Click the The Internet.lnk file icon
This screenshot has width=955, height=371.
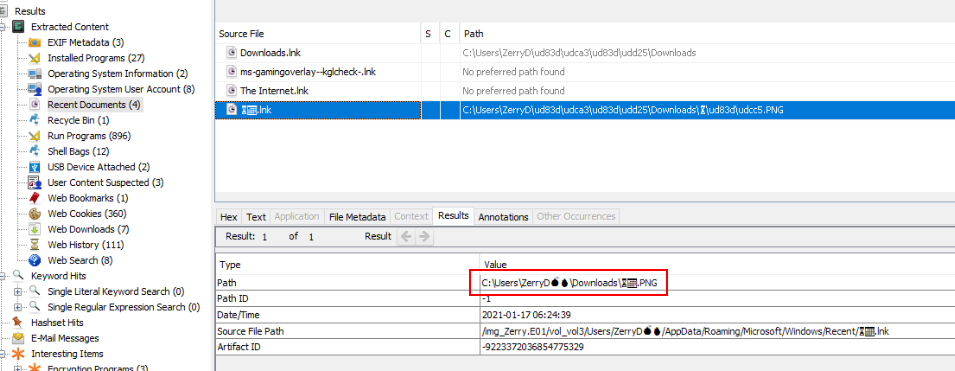click(231, 90)
